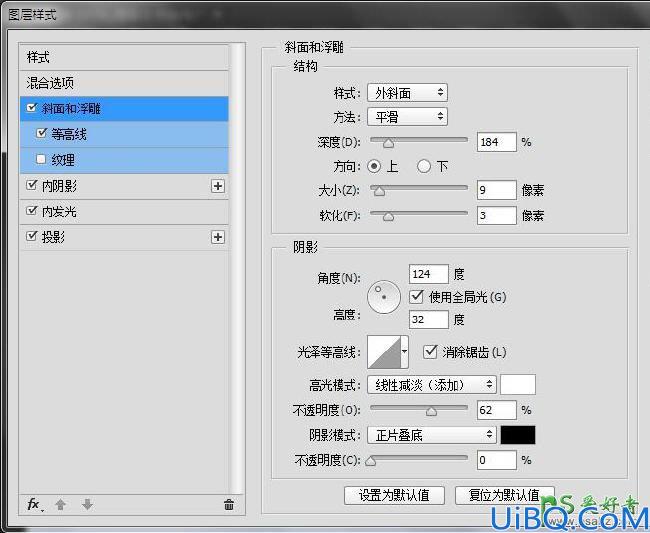The height and width of the screenshot is (533, 650).
Task: Select direction 下 radio button
Action: 424,167
